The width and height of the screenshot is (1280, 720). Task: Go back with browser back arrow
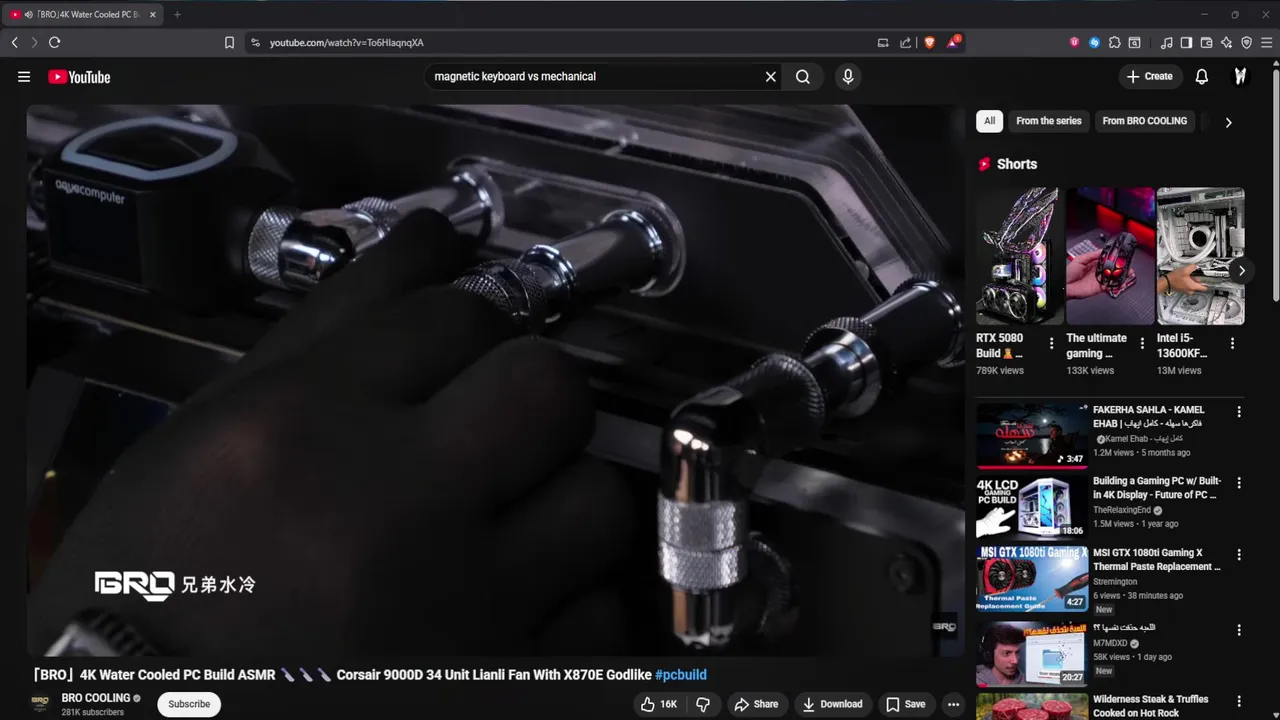pos(14,43)
